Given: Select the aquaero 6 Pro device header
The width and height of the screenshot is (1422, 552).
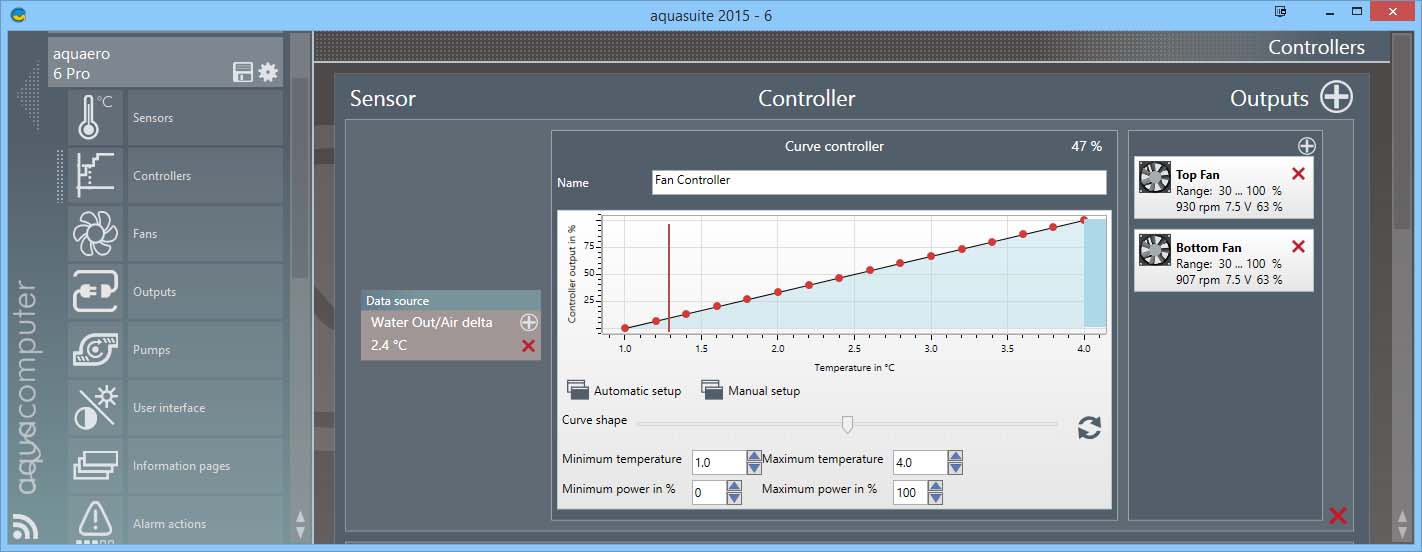Looking at the screenshot, I should [x=166, y=63].
